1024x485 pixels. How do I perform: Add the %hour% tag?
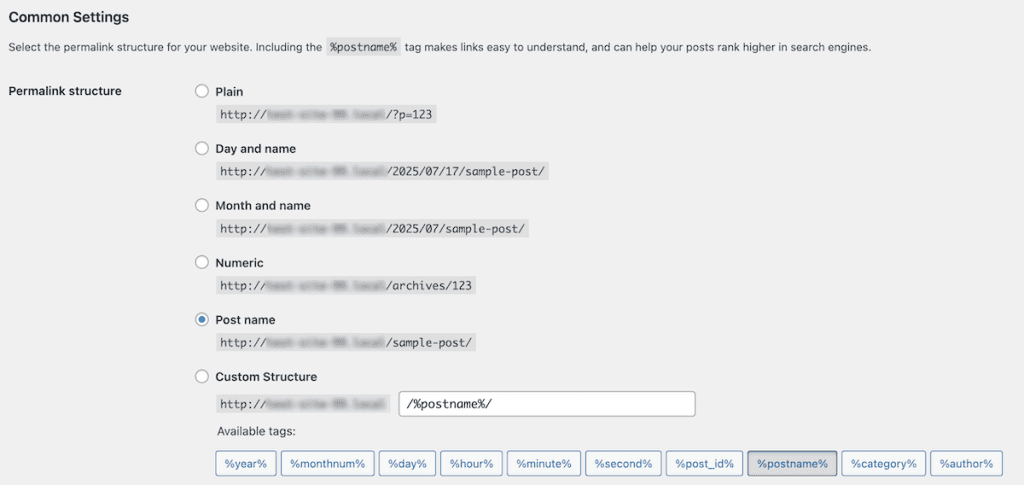470,463
